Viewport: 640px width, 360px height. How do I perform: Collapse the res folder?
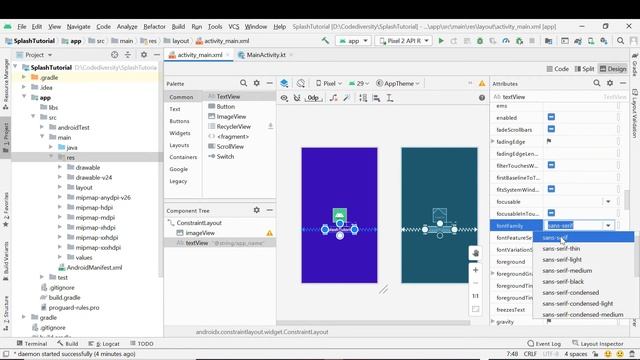click(51, 157)
